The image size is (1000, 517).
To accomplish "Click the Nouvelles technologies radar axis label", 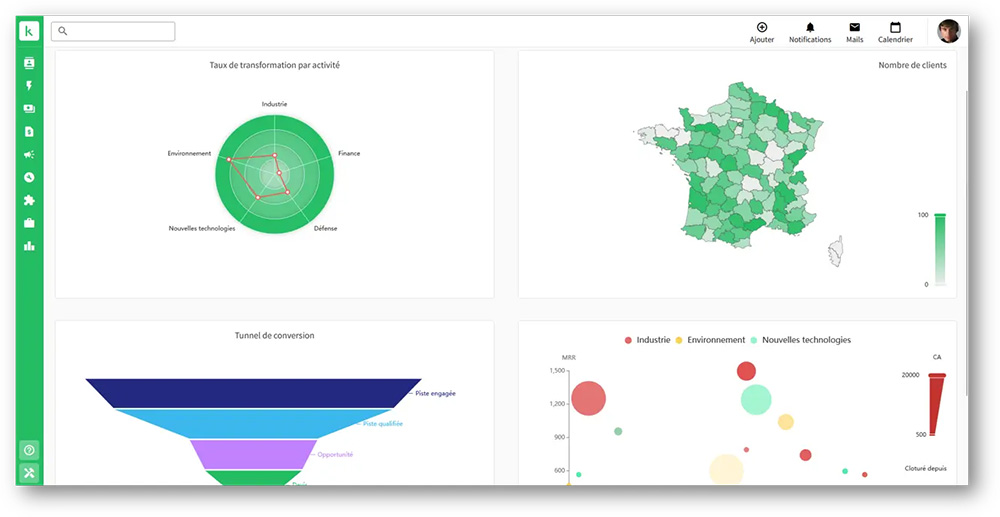I will coord(202,228).
